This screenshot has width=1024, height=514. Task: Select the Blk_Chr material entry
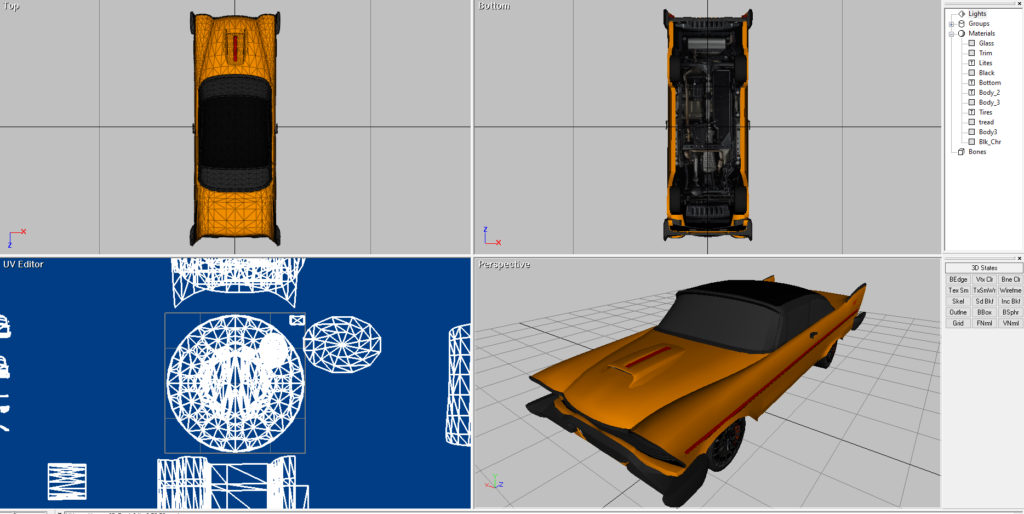(x=990, y=142)
